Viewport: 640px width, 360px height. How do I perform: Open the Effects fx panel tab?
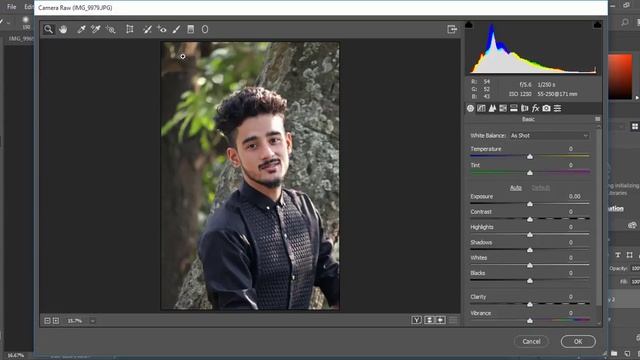536,108
